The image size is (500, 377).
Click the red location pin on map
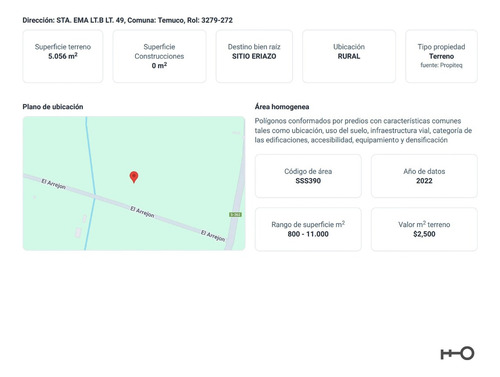tap(134, 177)
